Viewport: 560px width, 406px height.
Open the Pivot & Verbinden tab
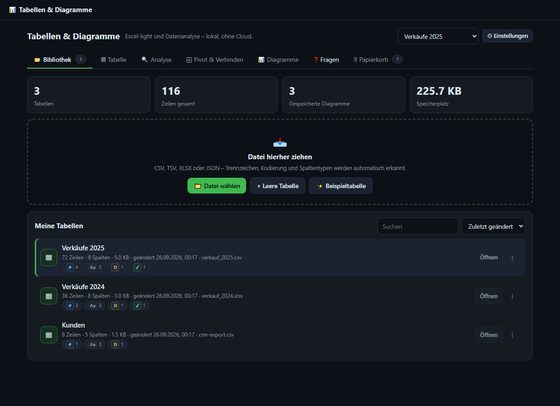[215, 60]
